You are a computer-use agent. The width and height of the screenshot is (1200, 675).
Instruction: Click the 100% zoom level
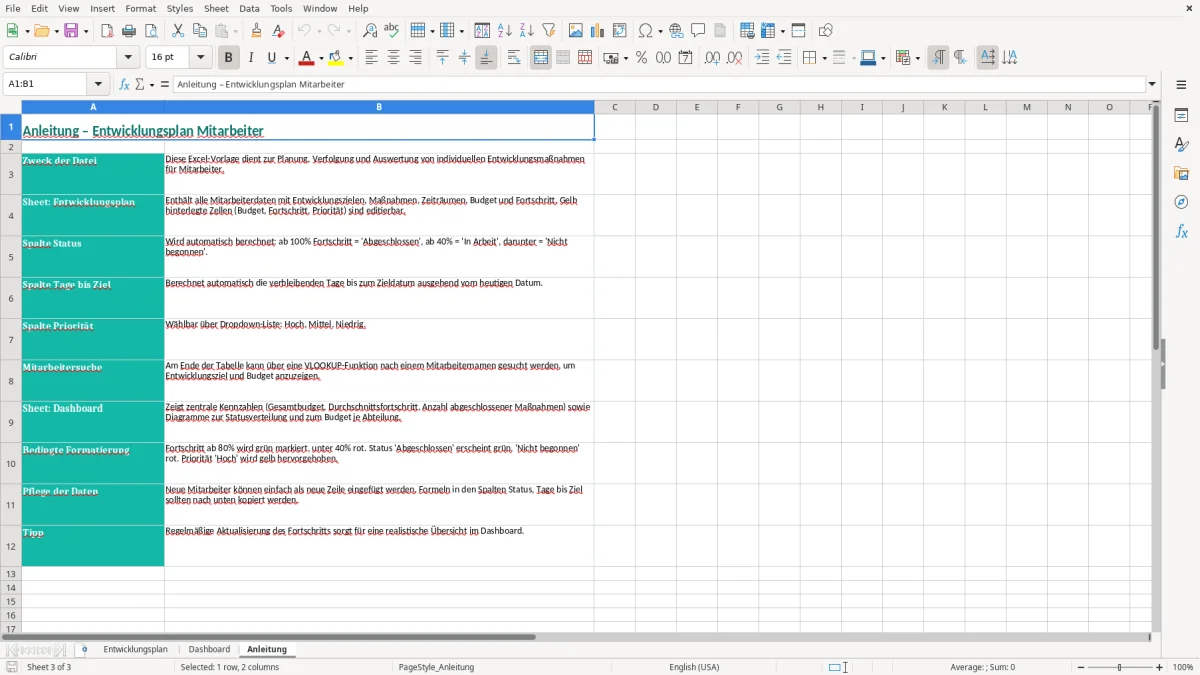click(x=1183, y=667)
